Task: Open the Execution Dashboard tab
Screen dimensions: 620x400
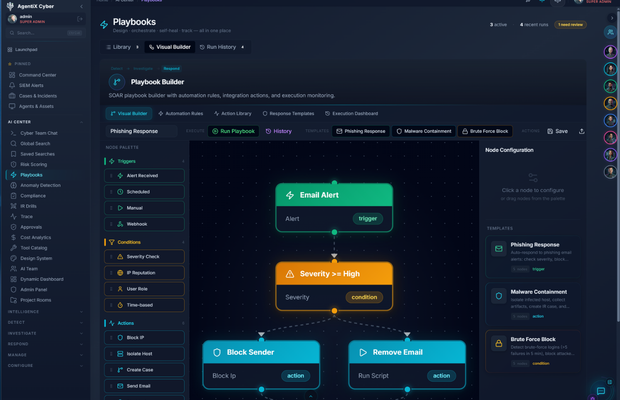Action: point(352,113)
